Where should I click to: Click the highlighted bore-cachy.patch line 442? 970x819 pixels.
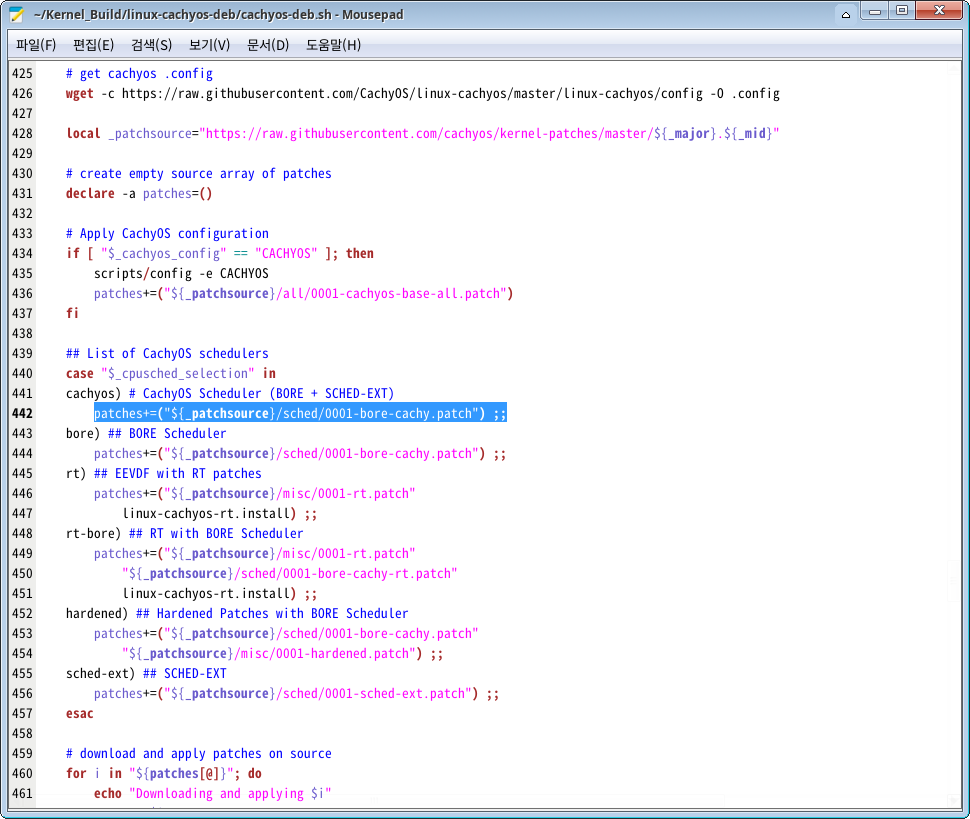300,413
